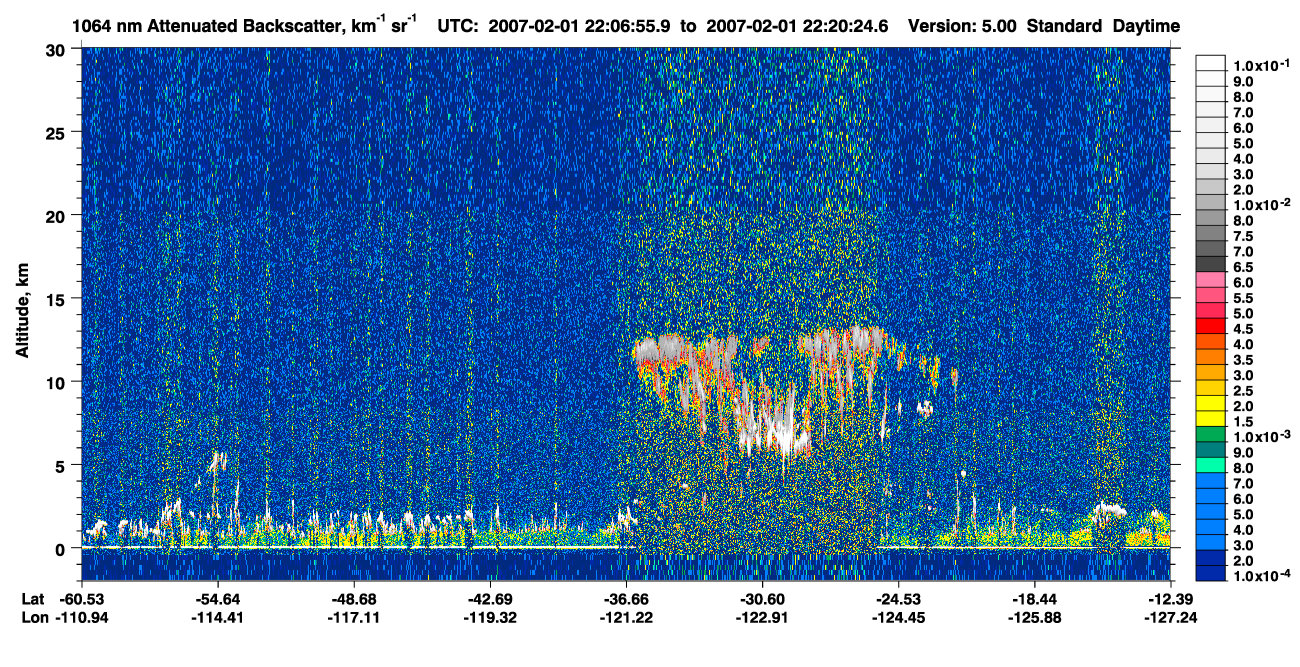Click the white swatch at the top of the scale
This screenshot has height=667, width=1300.
click(x=1210, y=62)
